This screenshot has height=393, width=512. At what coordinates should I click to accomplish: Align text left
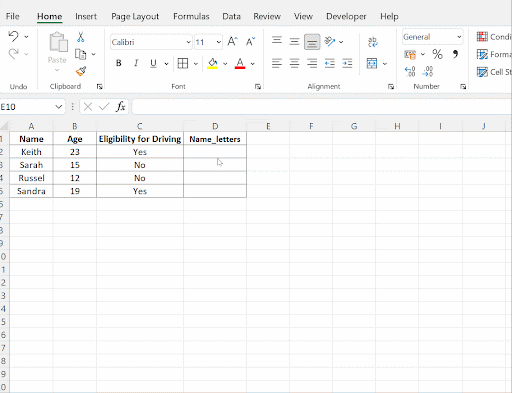(277, 63)
